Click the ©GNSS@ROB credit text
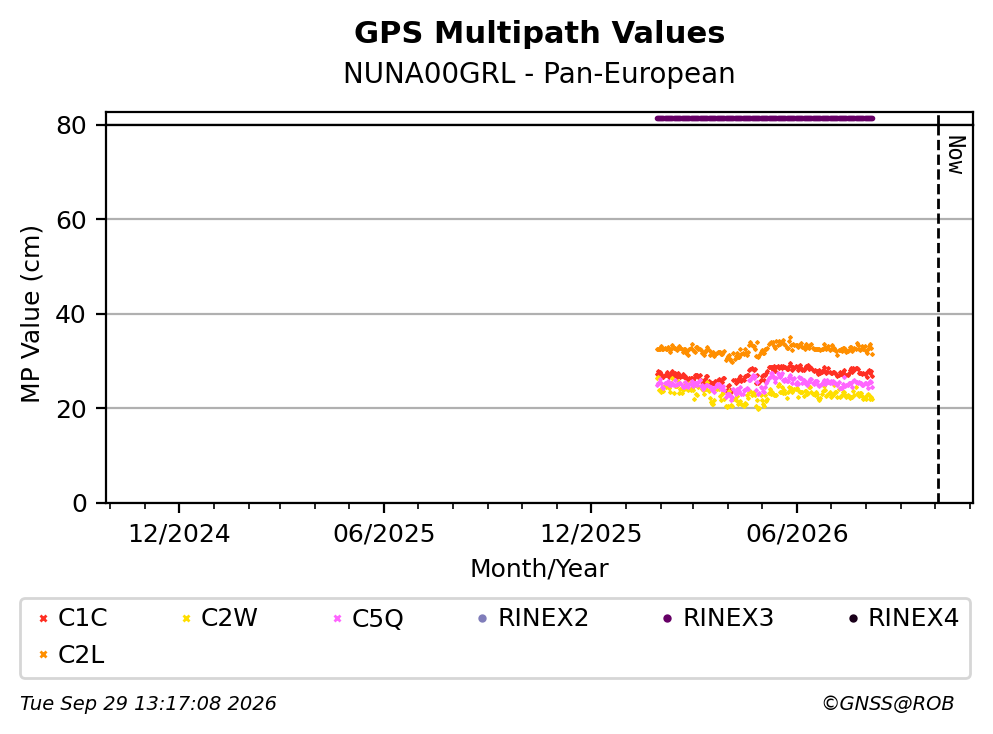993x734 pixels. pyautogui.click(x=888, y=703)
